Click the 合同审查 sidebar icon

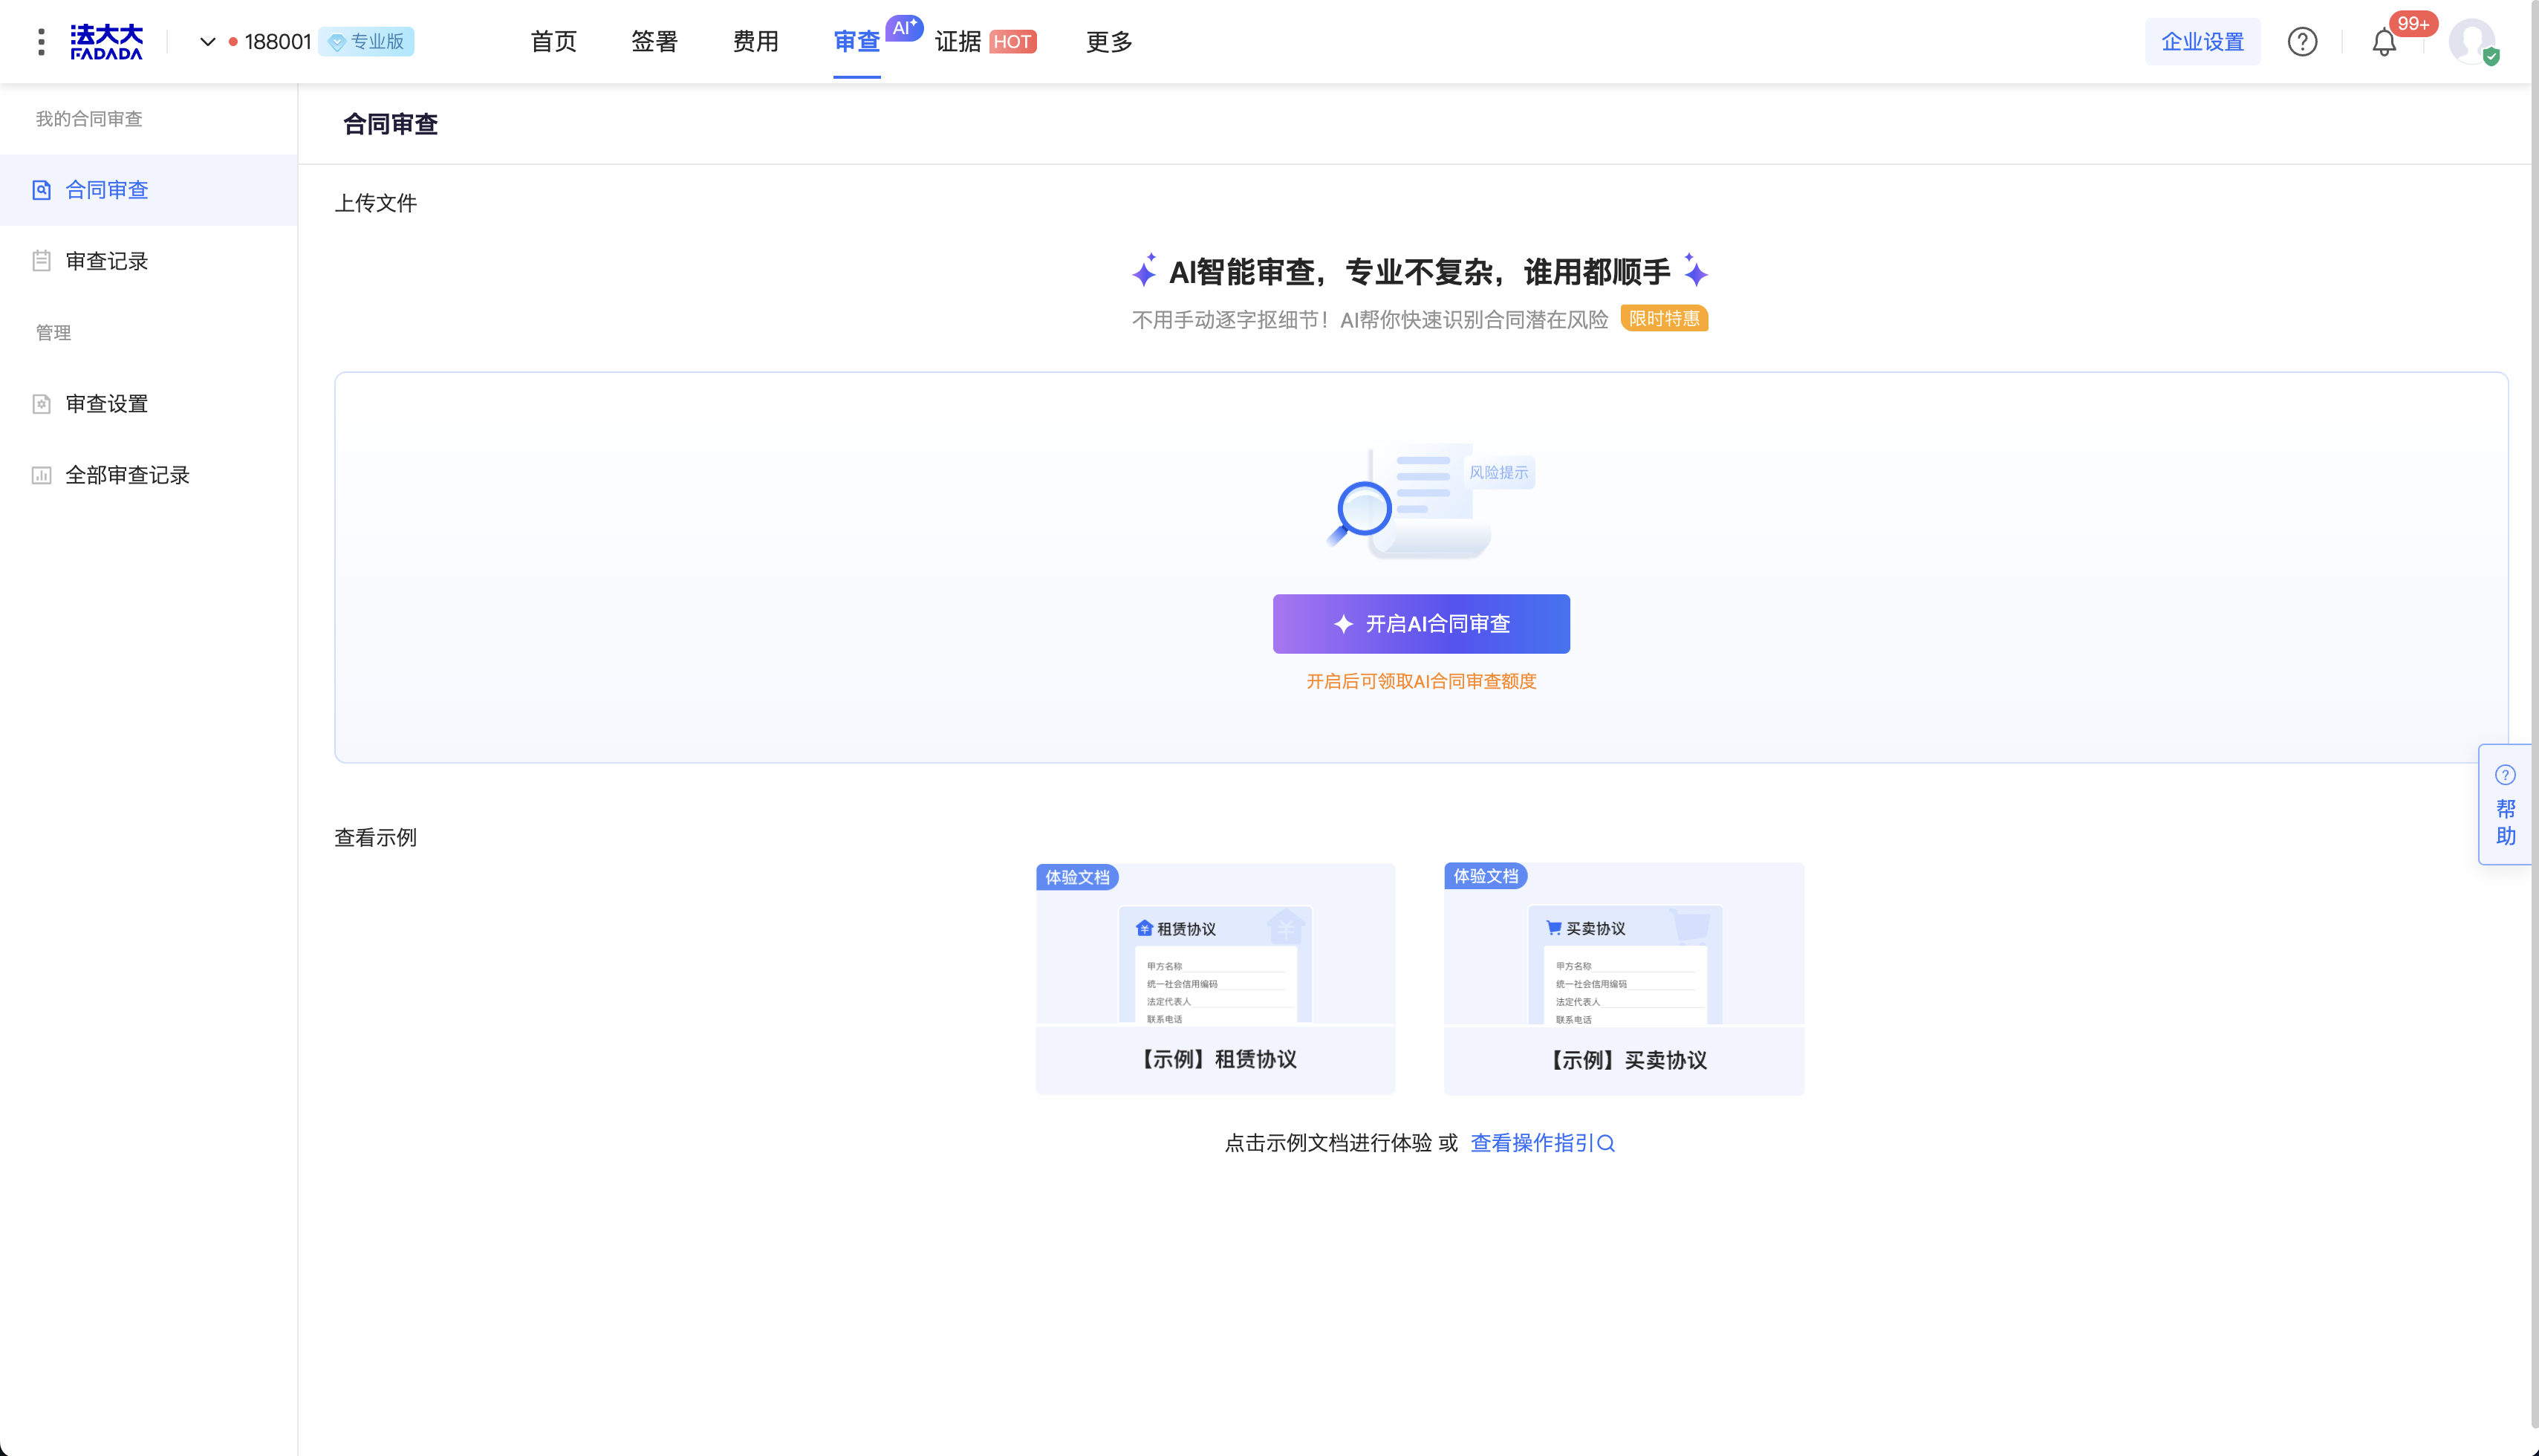(x=41, y=190)
